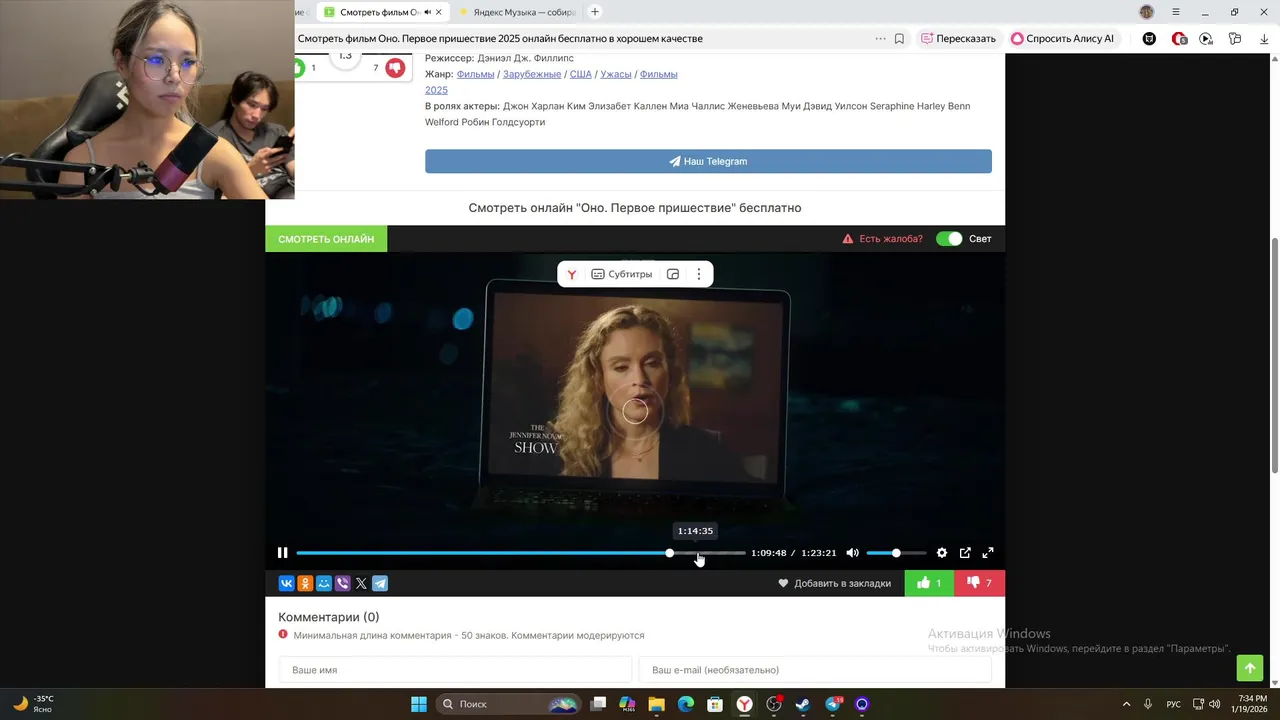Screen dimensions: 1280x720
Task: Share via VK icon
Action: 286,583
